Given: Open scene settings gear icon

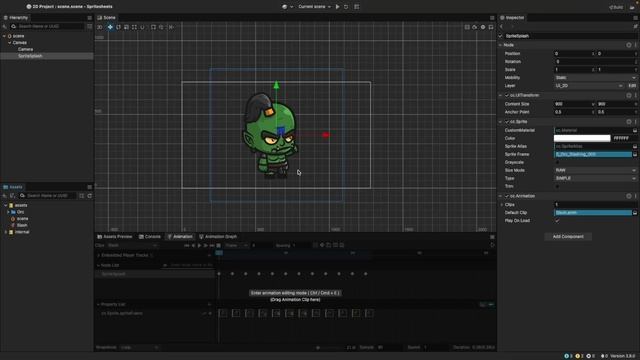Looking at the screenshot, I should point(483,27).
